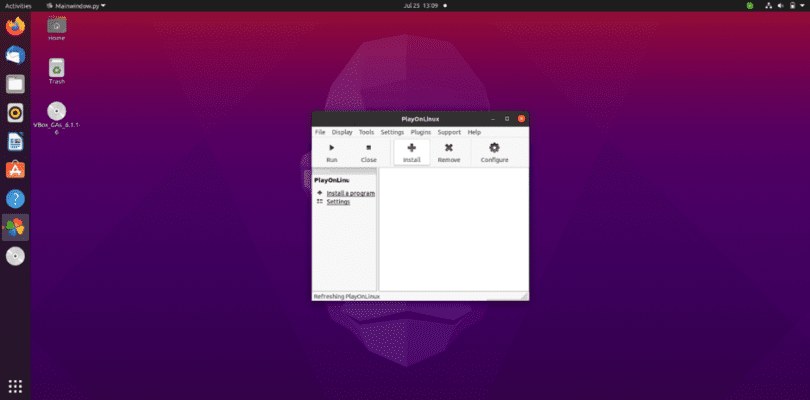Launch Firefox from the dock
This screenshot has height=400, width=810.
(x=15, y=26)
